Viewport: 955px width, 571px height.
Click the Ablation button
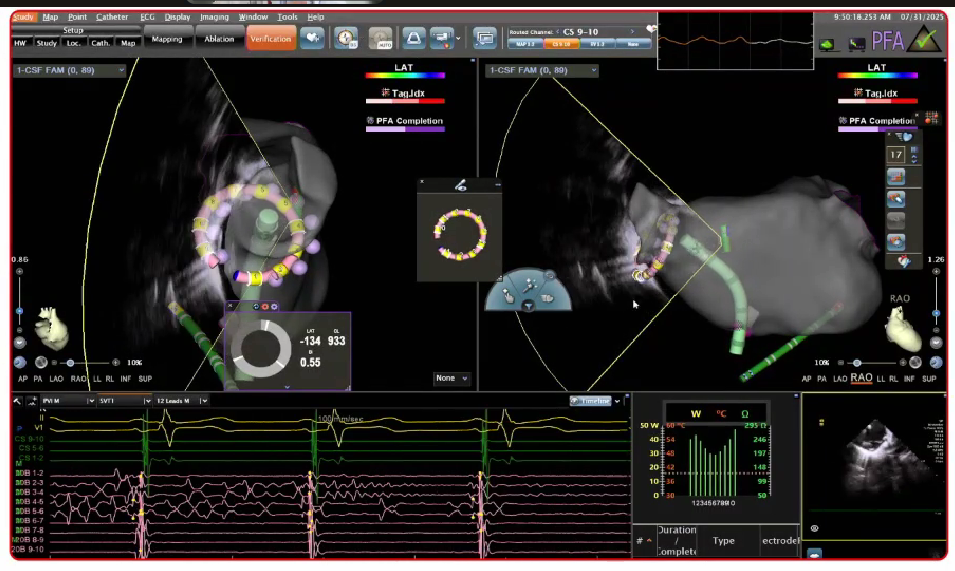(219, 39)
